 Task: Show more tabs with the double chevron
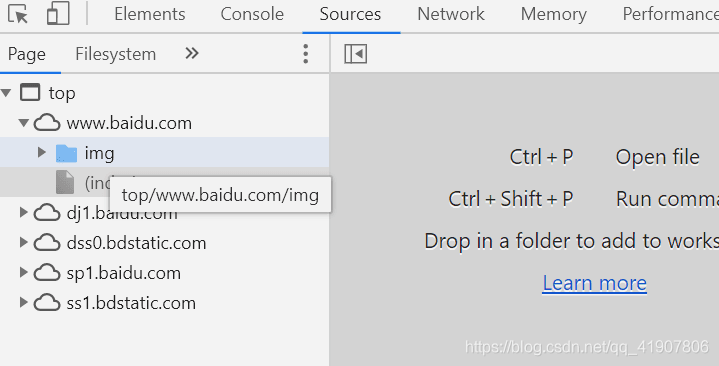pos(192,54)
